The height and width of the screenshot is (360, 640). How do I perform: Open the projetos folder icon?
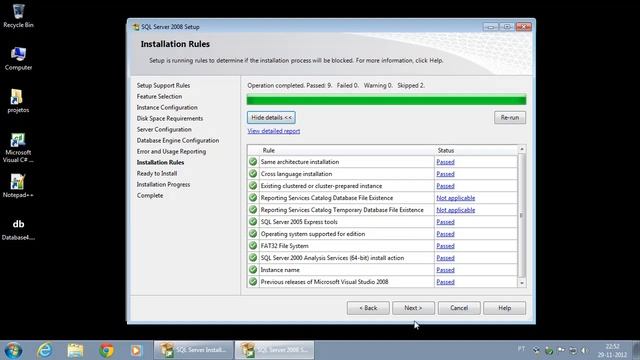(x=18, y=100)
